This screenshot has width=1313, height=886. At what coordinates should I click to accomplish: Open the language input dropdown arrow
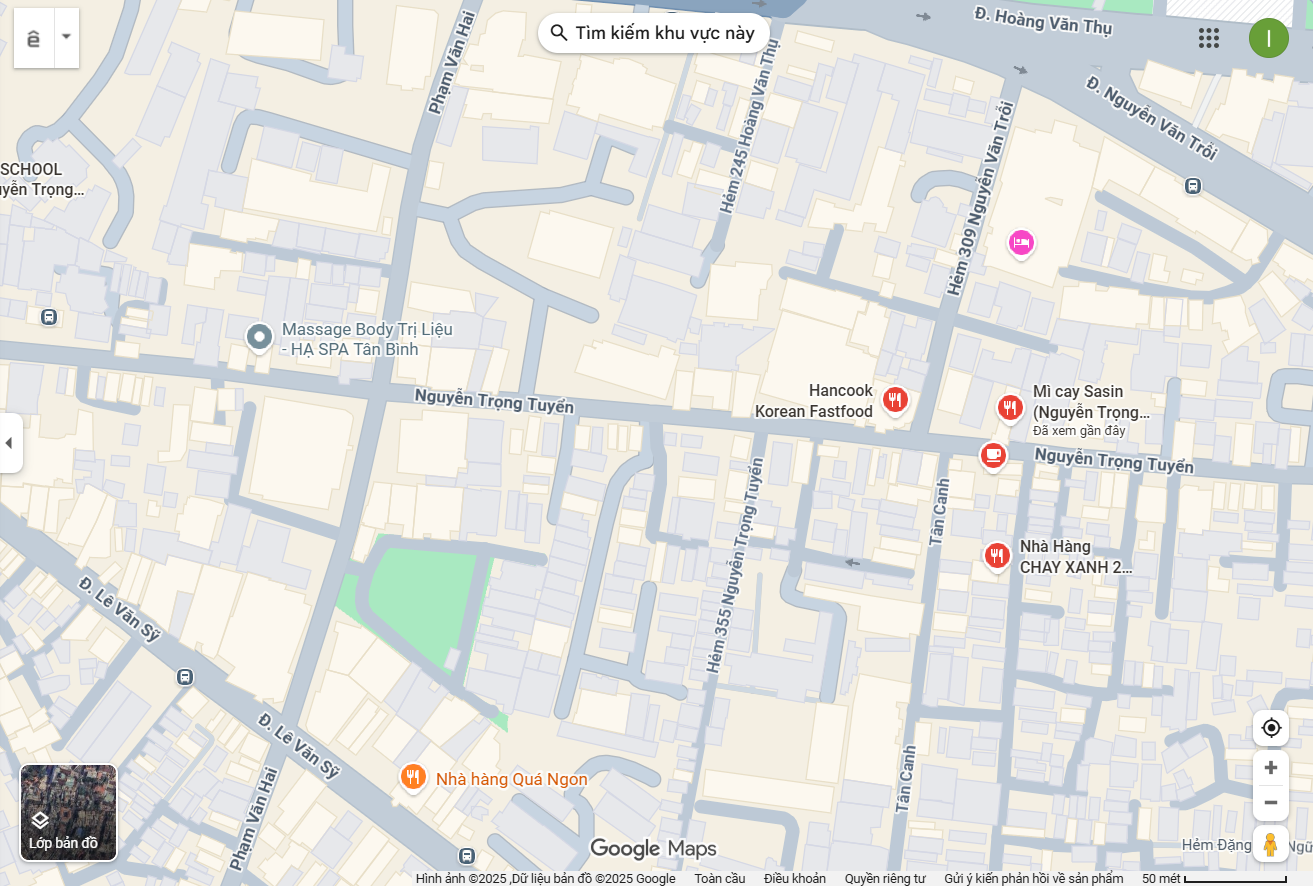66,38
